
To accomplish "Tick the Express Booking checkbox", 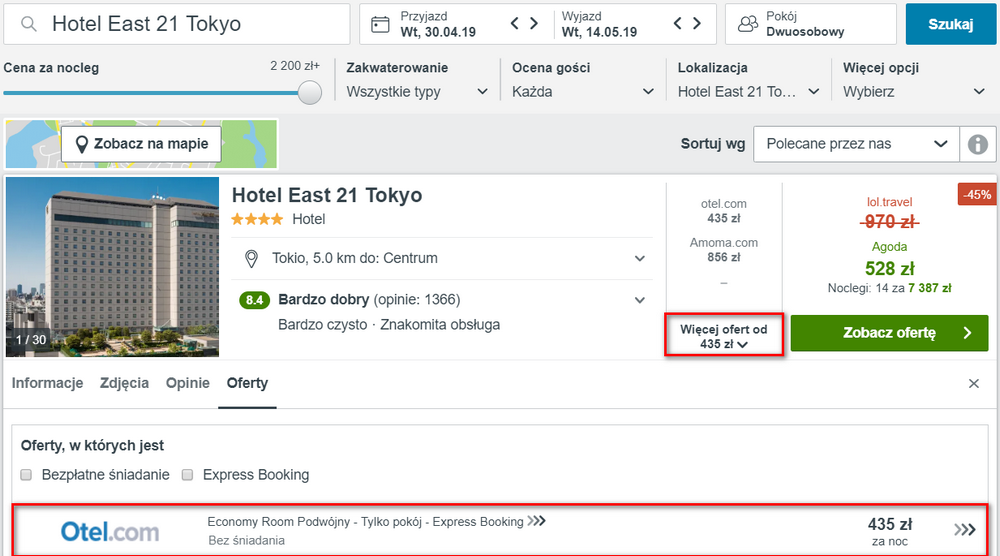I will click(x=188, y=474).
